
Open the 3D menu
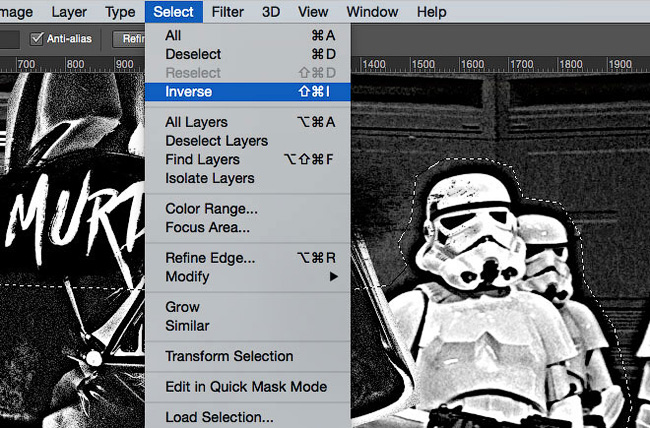(x=271, y=12)
